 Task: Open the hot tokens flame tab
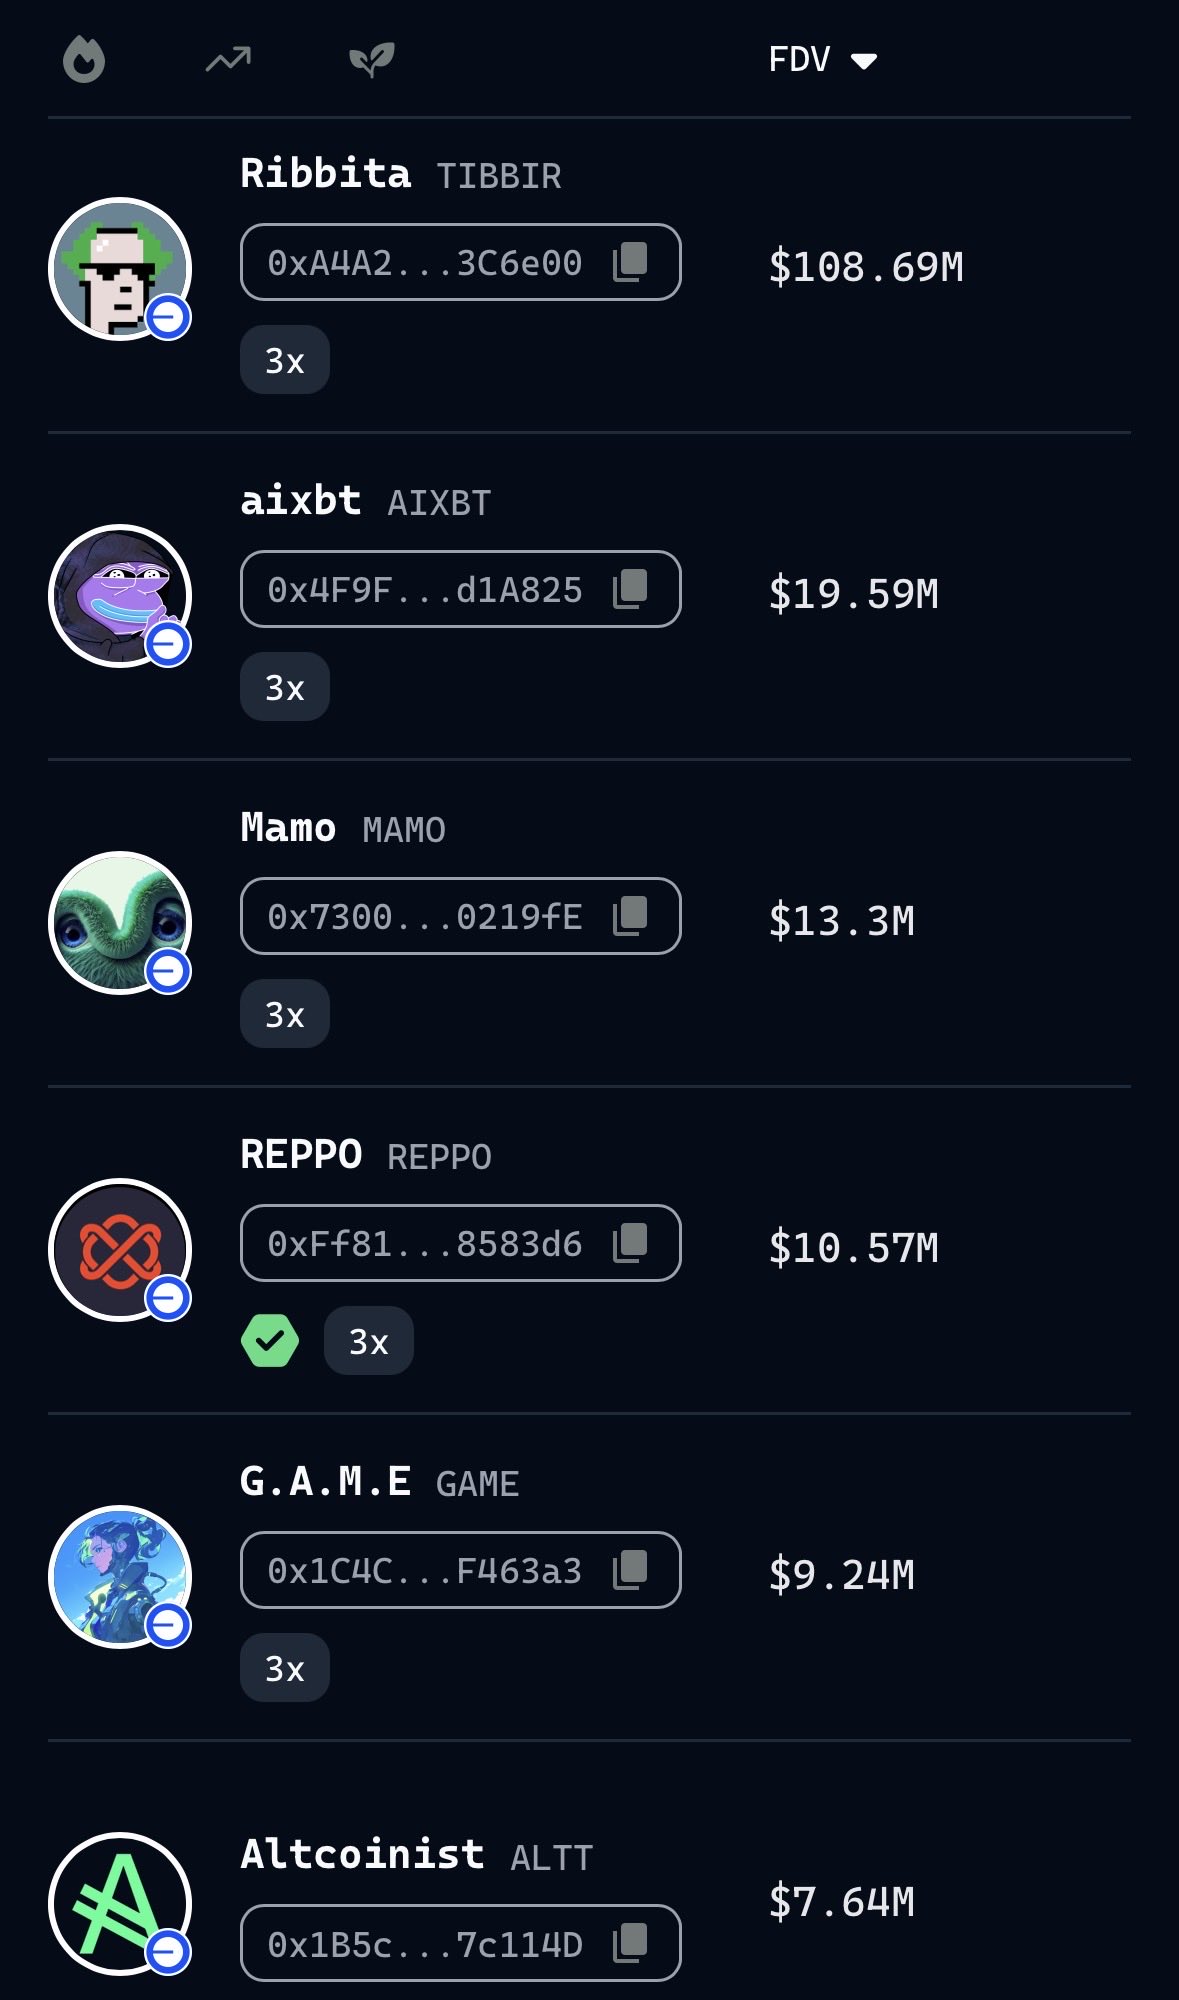tap(84, 60)
